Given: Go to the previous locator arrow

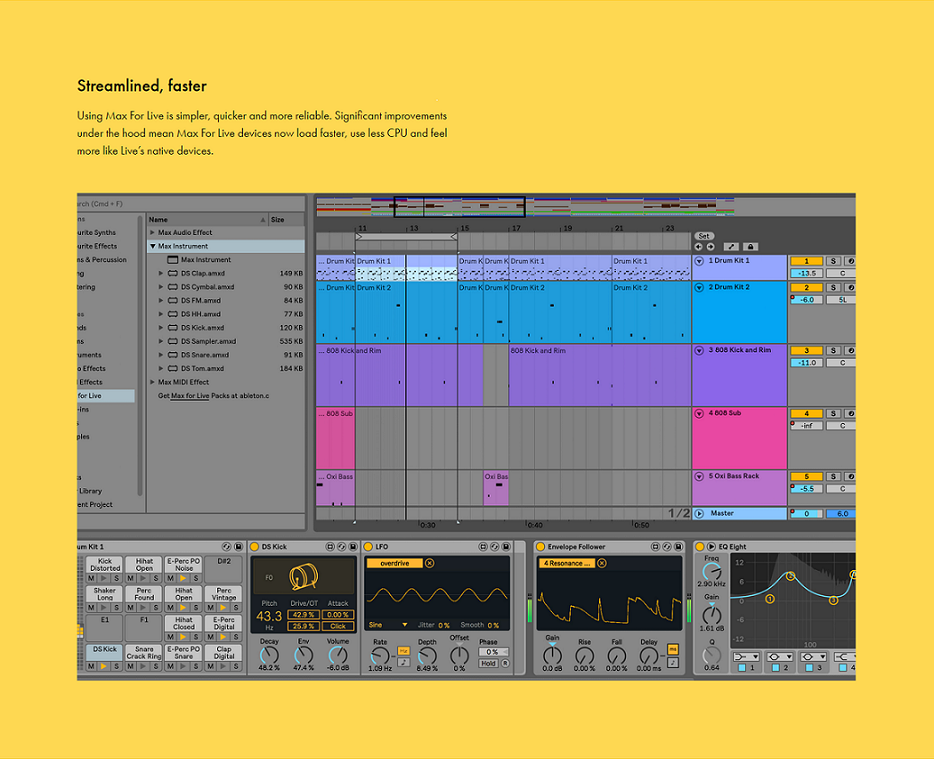Looking at the screenshot, I should click(698, 247).
